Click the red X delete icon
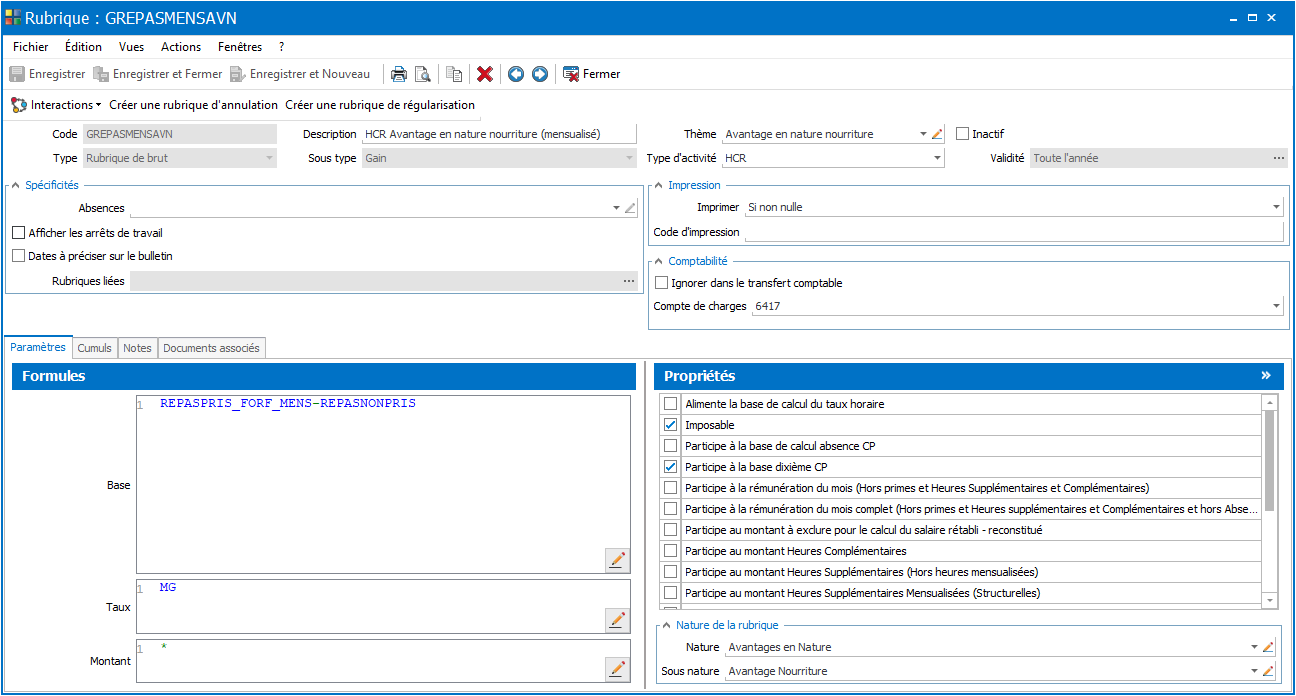The image size is (1296, 696). coord(485,74)
